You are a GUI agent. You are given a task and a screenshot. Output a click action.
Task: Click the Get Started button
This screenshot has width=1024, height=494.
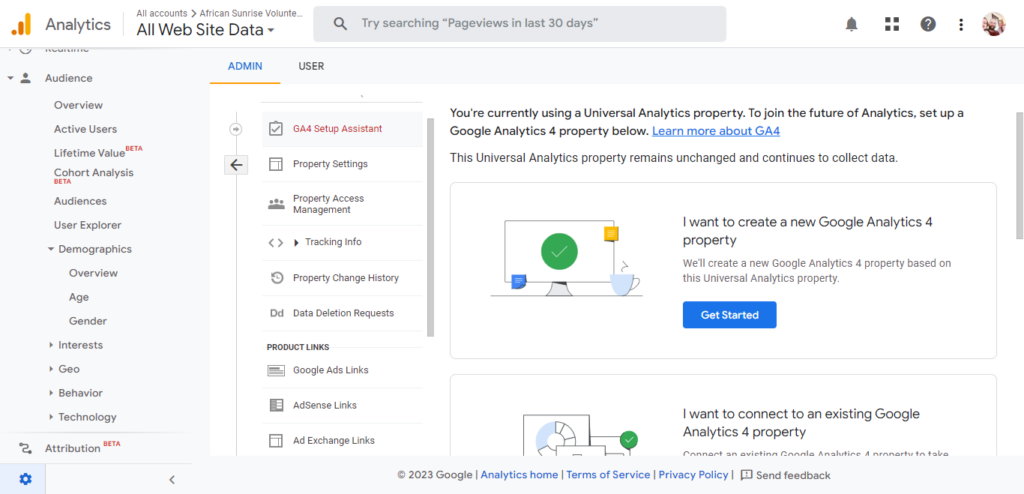[729, 315]
